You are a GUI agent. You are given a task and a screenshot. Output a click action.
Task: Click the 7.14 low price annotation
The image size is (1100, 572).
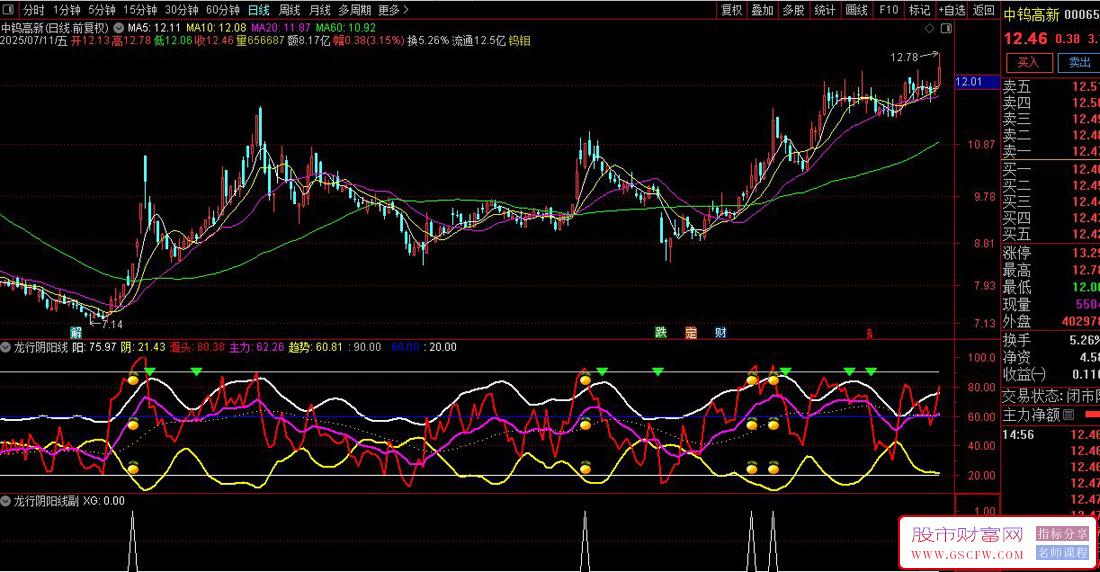click(112, 324)
